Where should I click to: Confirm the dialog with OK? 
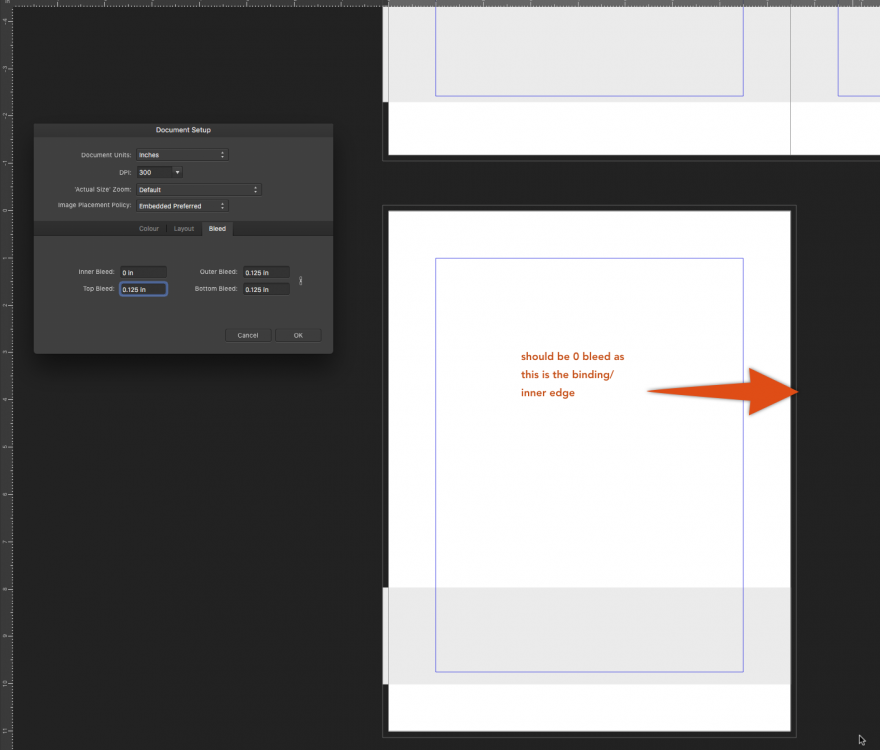298,335
